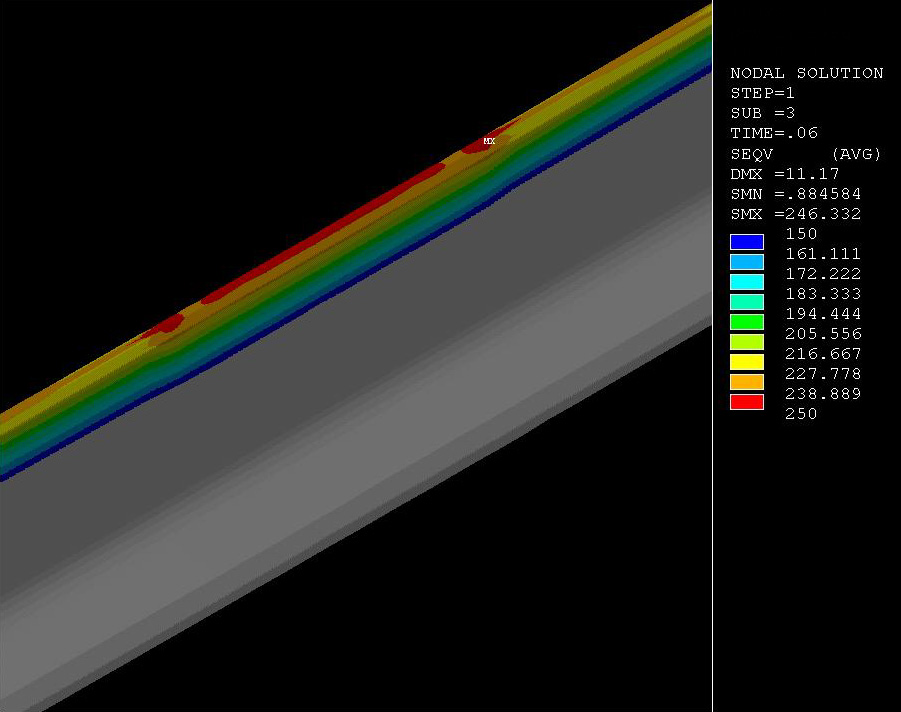Select the 150 lower bound legend value
This screenshot has height=712, width=901.
801,234
